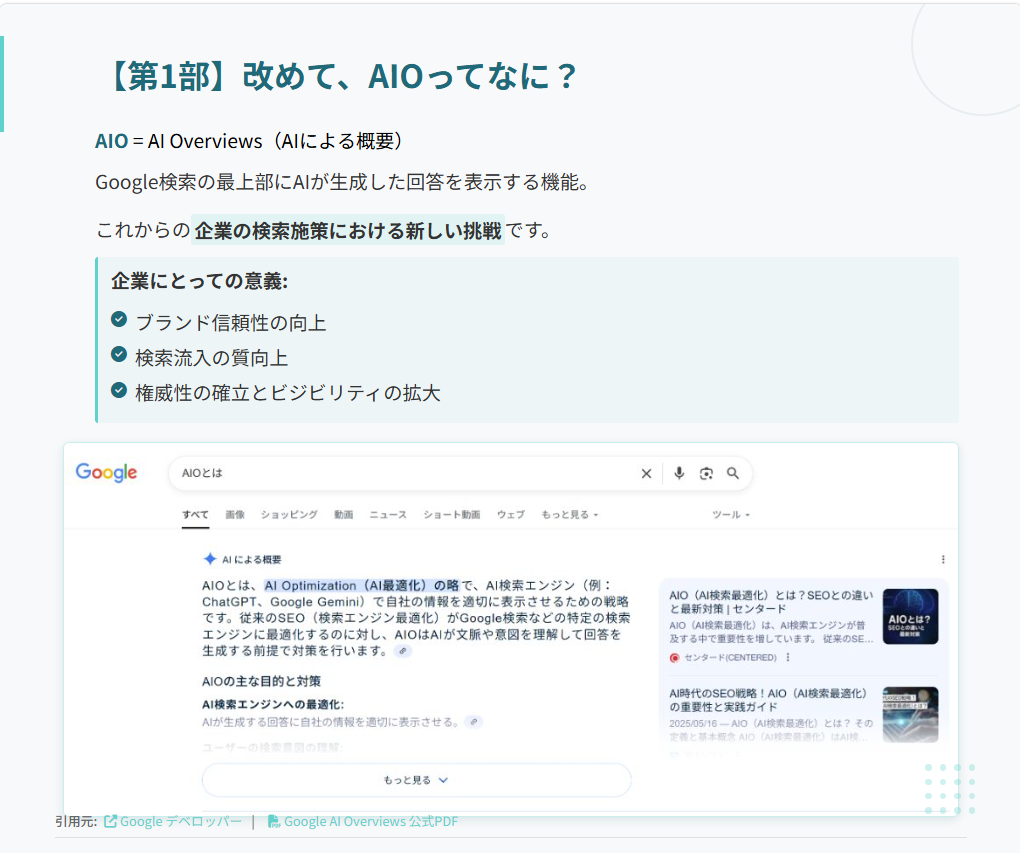Screen dimensions: 1020x853
Task: Open the Google デベロッパー source link
Action: (173, 821)
